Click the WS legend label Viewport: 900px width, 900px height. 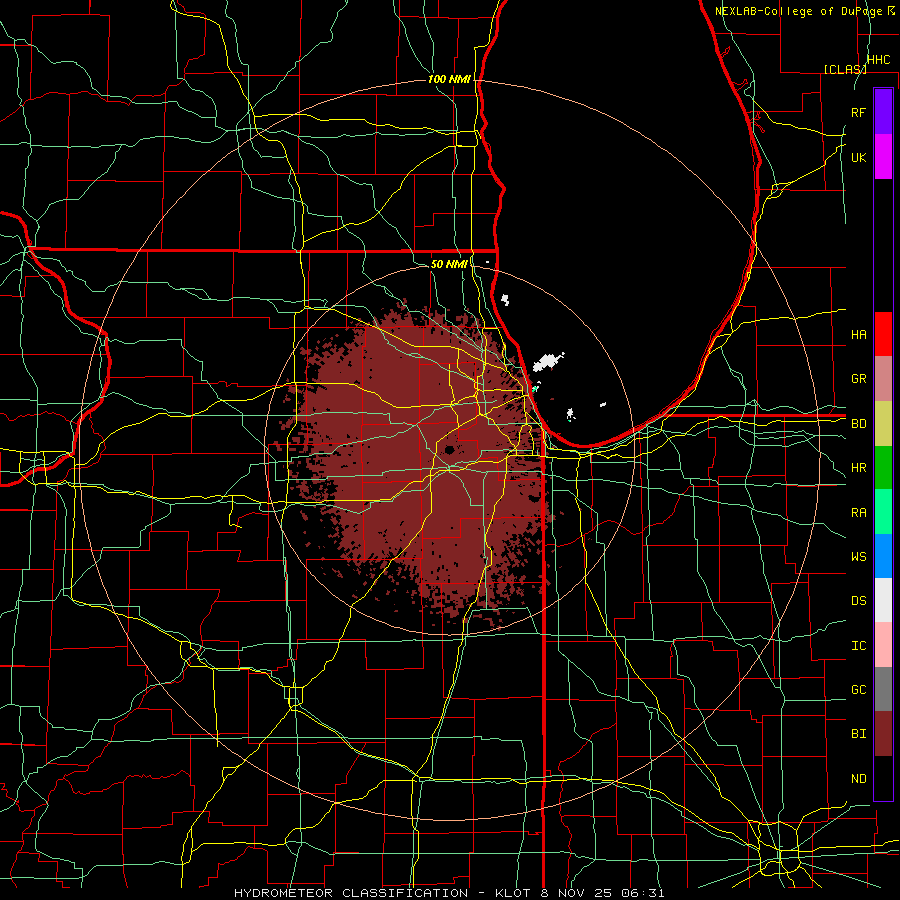click(x=858, y=557)
